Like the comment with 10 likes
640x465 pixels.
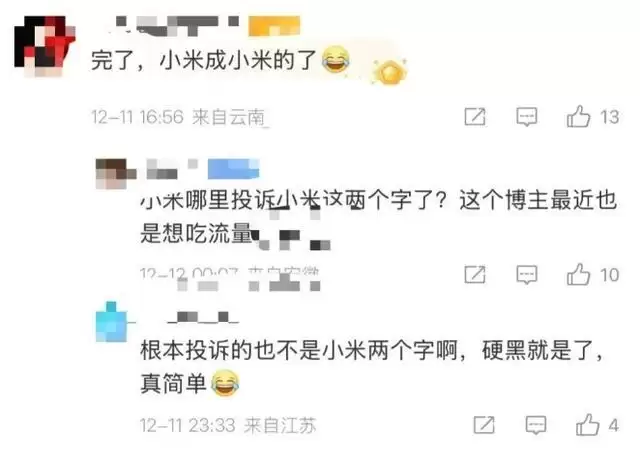[578, 274]
